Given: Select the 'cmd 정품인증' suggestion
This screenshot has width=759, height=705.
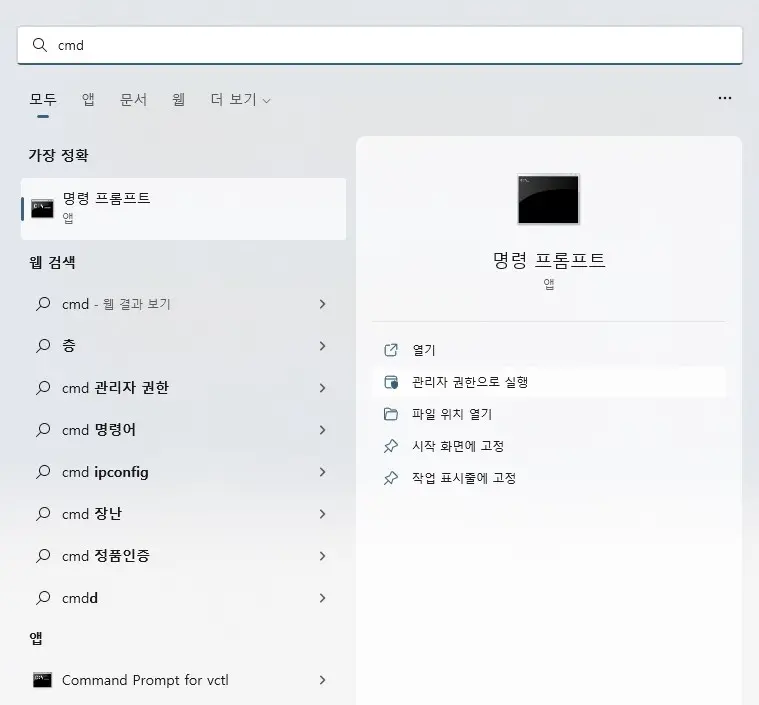Looking at the screenshot, I should click(183, 556).
